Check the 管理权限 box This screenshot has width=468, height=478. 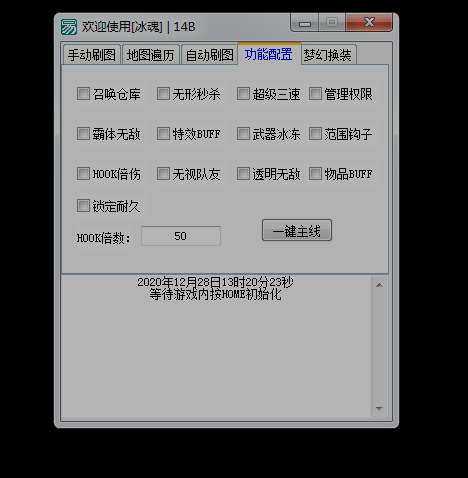[x=315, y=94]
